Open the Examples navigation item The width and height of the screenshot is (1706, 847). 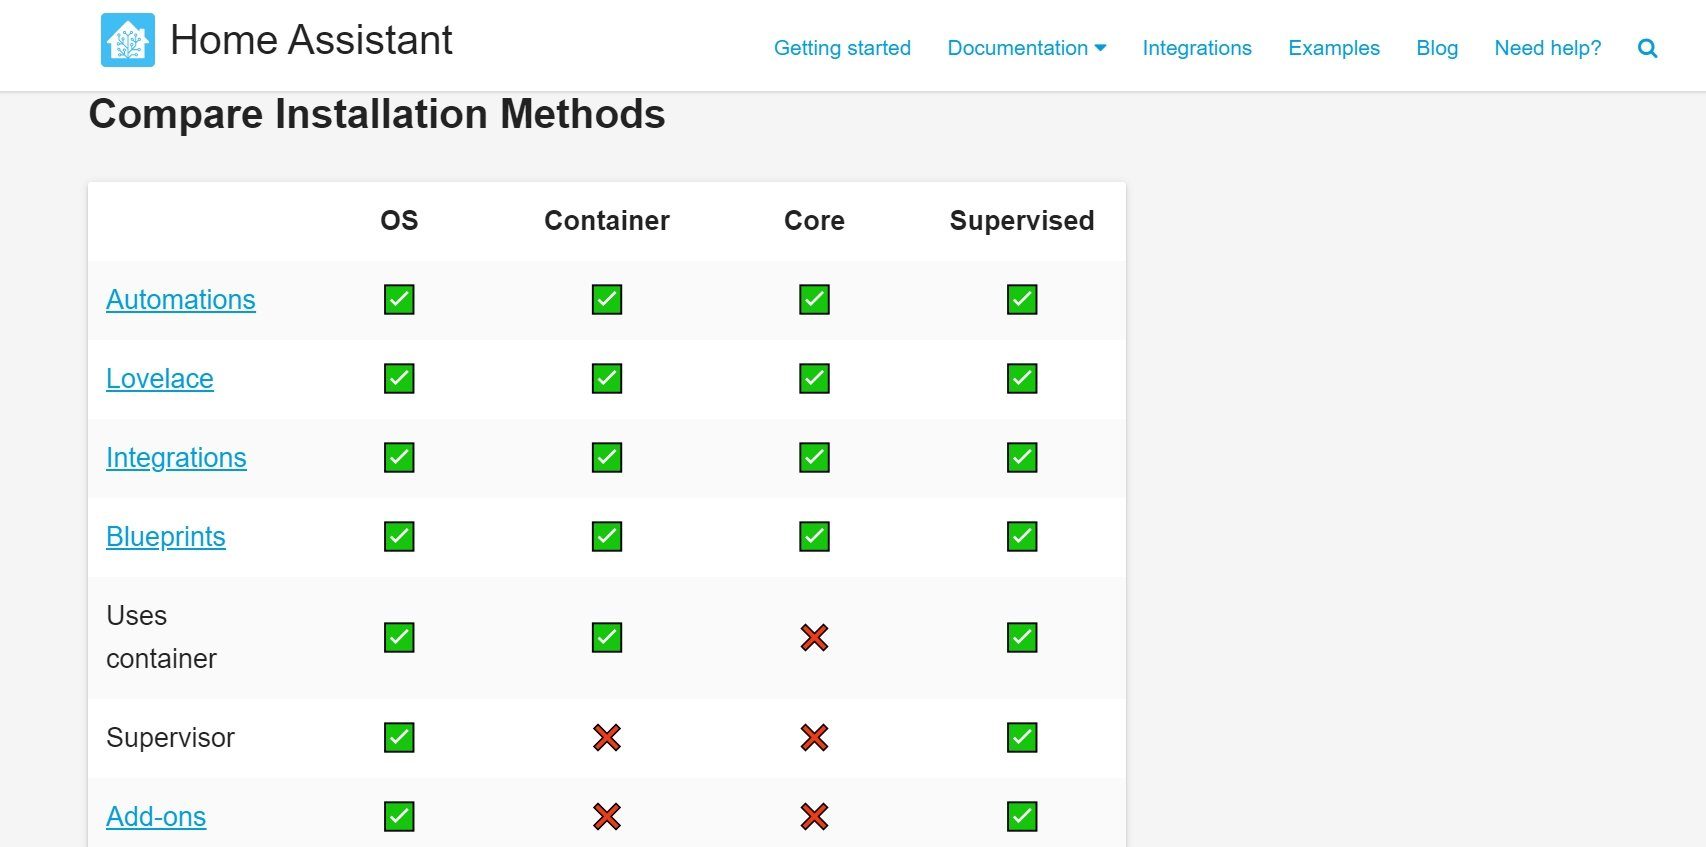pos(1334,48)
